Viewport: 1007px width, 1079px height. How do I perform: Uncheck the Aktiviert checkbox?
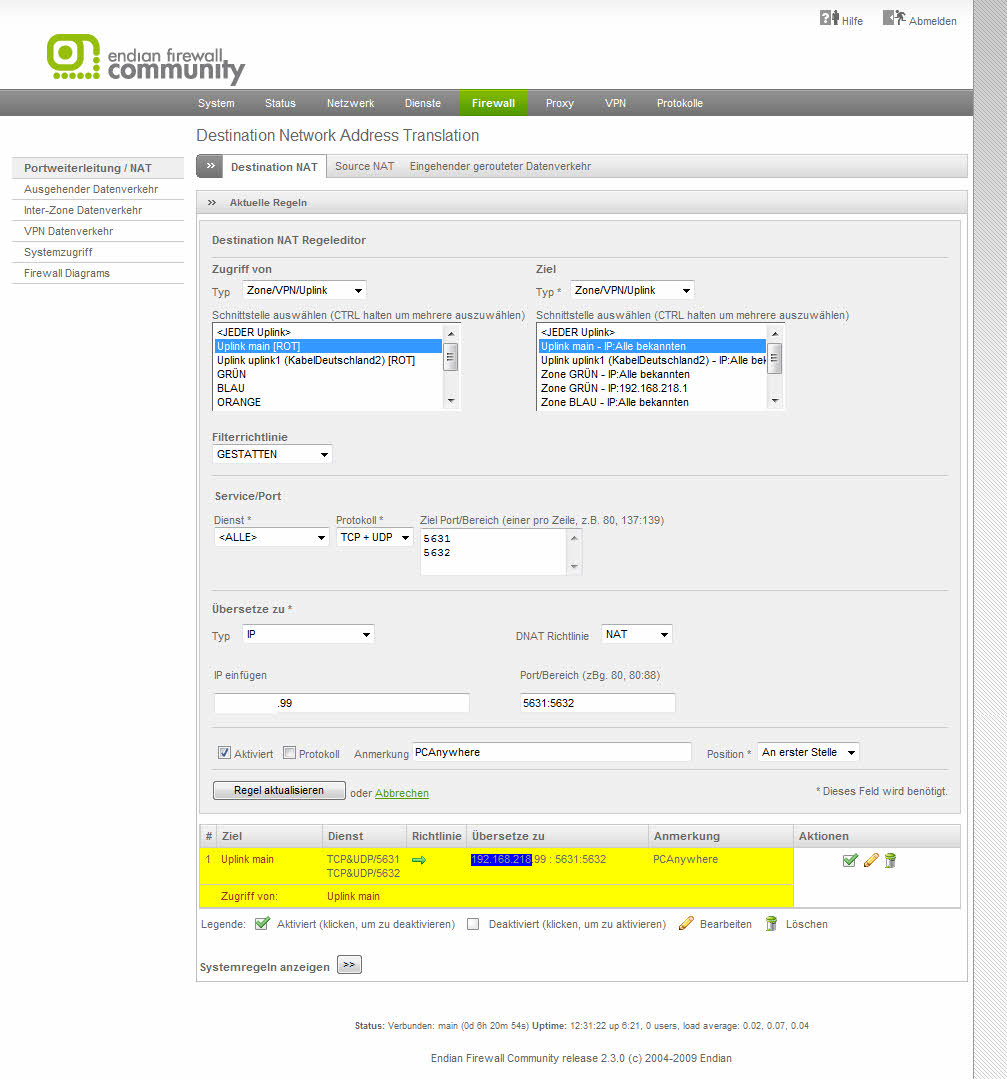pos(225,753)
